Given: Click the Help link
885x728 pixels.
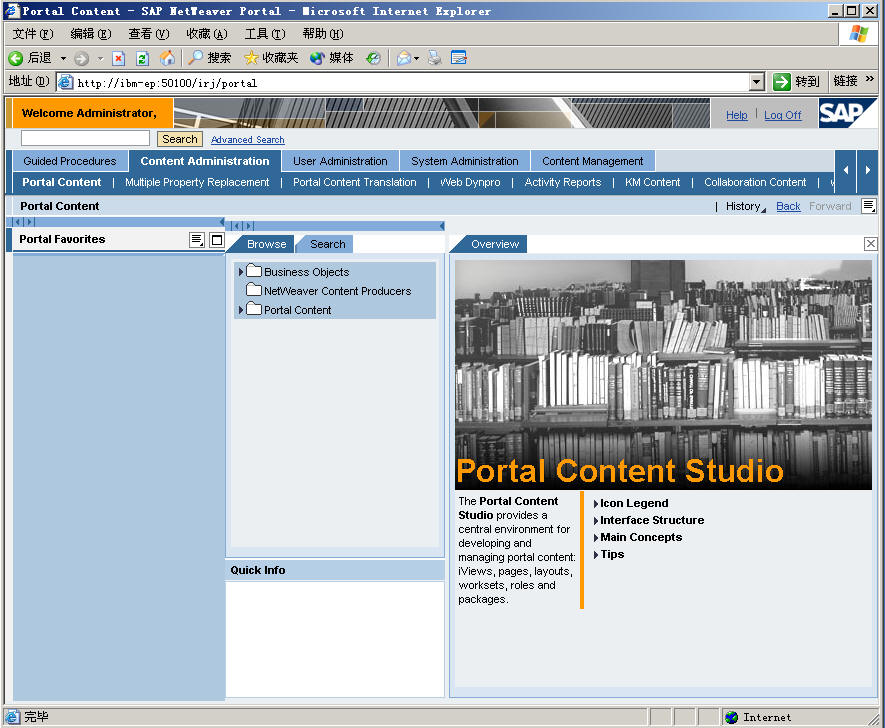Looking at the screenshot, I should 737,115.
